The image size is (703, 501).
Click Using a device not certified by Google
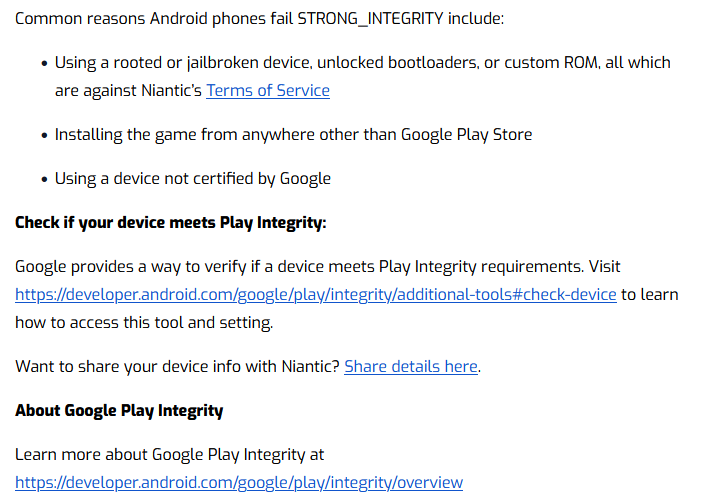tap(192, 178)
